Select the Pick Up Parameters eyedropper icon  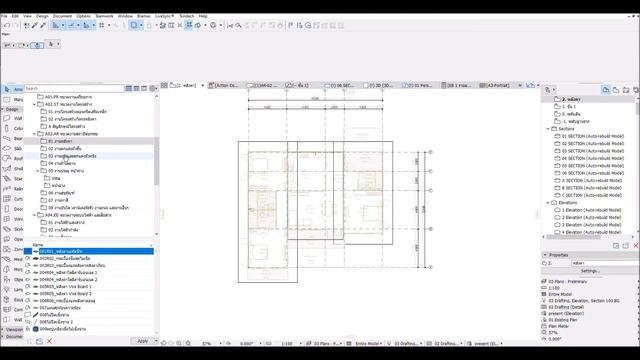tap(35, 25)
